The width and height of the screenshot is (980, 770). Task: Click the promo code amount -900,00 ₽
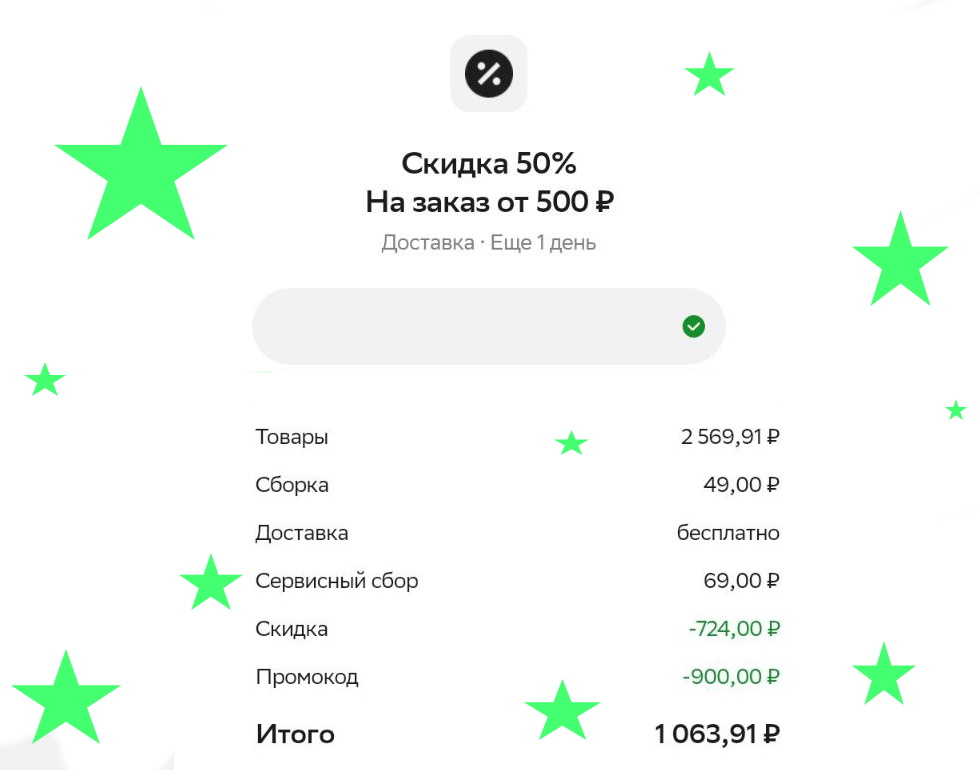tap(731, 677)
